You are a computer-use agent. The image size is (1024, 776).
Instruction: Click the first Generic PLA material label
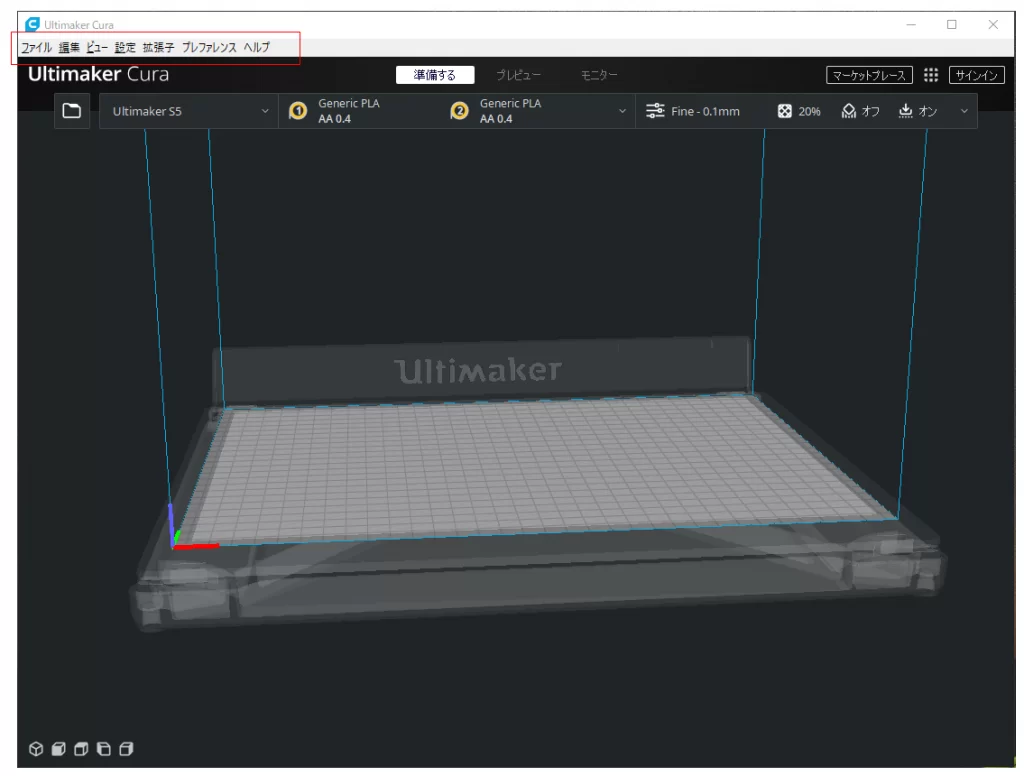(x=349, y=103)
